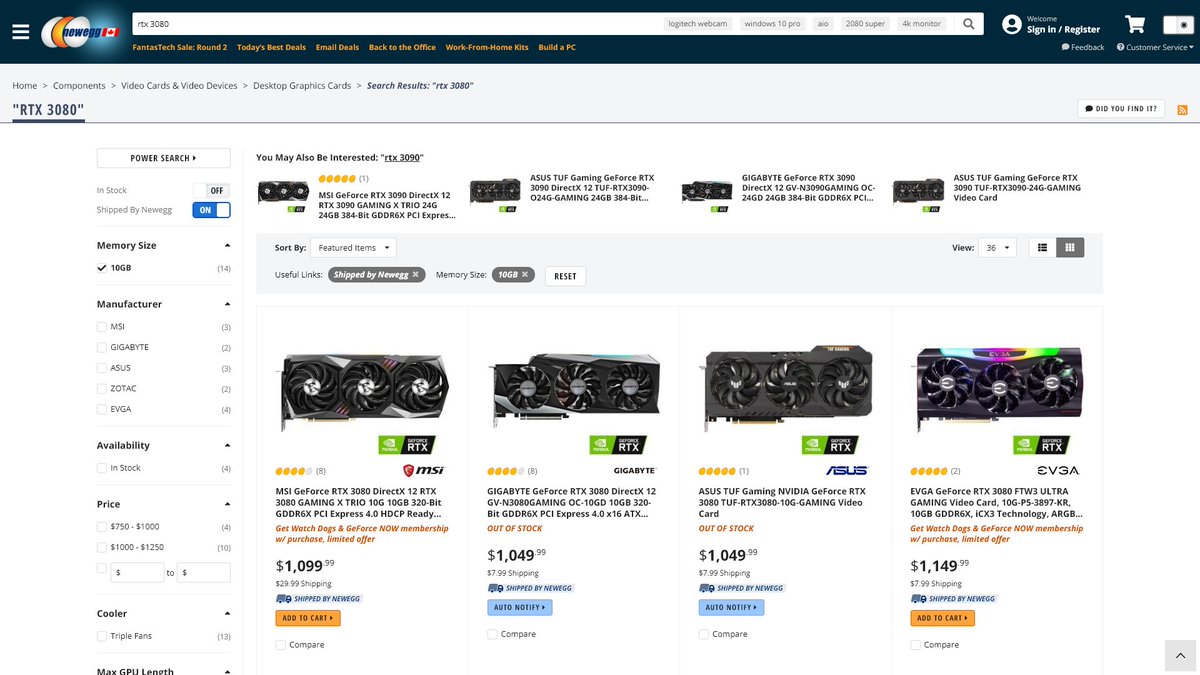Screen dimensions: 1200x675
Task: Add MSI RTX 3080 to cart
Action: pos(308,618)
